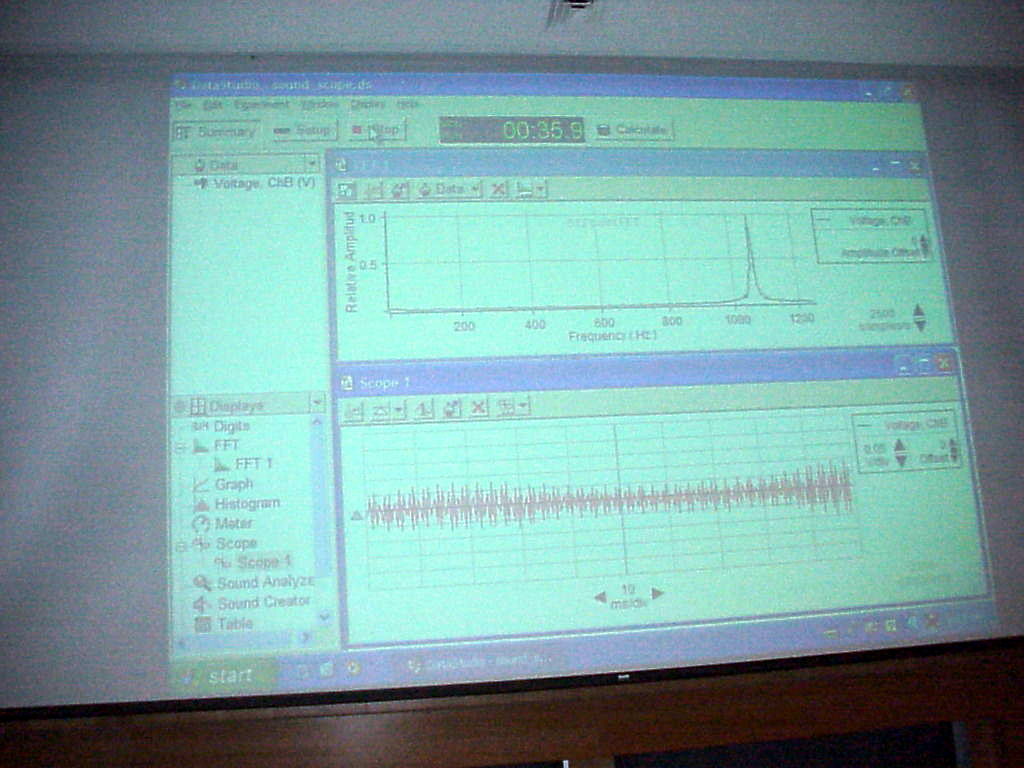Screen dimensions: 1024x768
Task: Open the Calculate tool
Action: (632, 129)
